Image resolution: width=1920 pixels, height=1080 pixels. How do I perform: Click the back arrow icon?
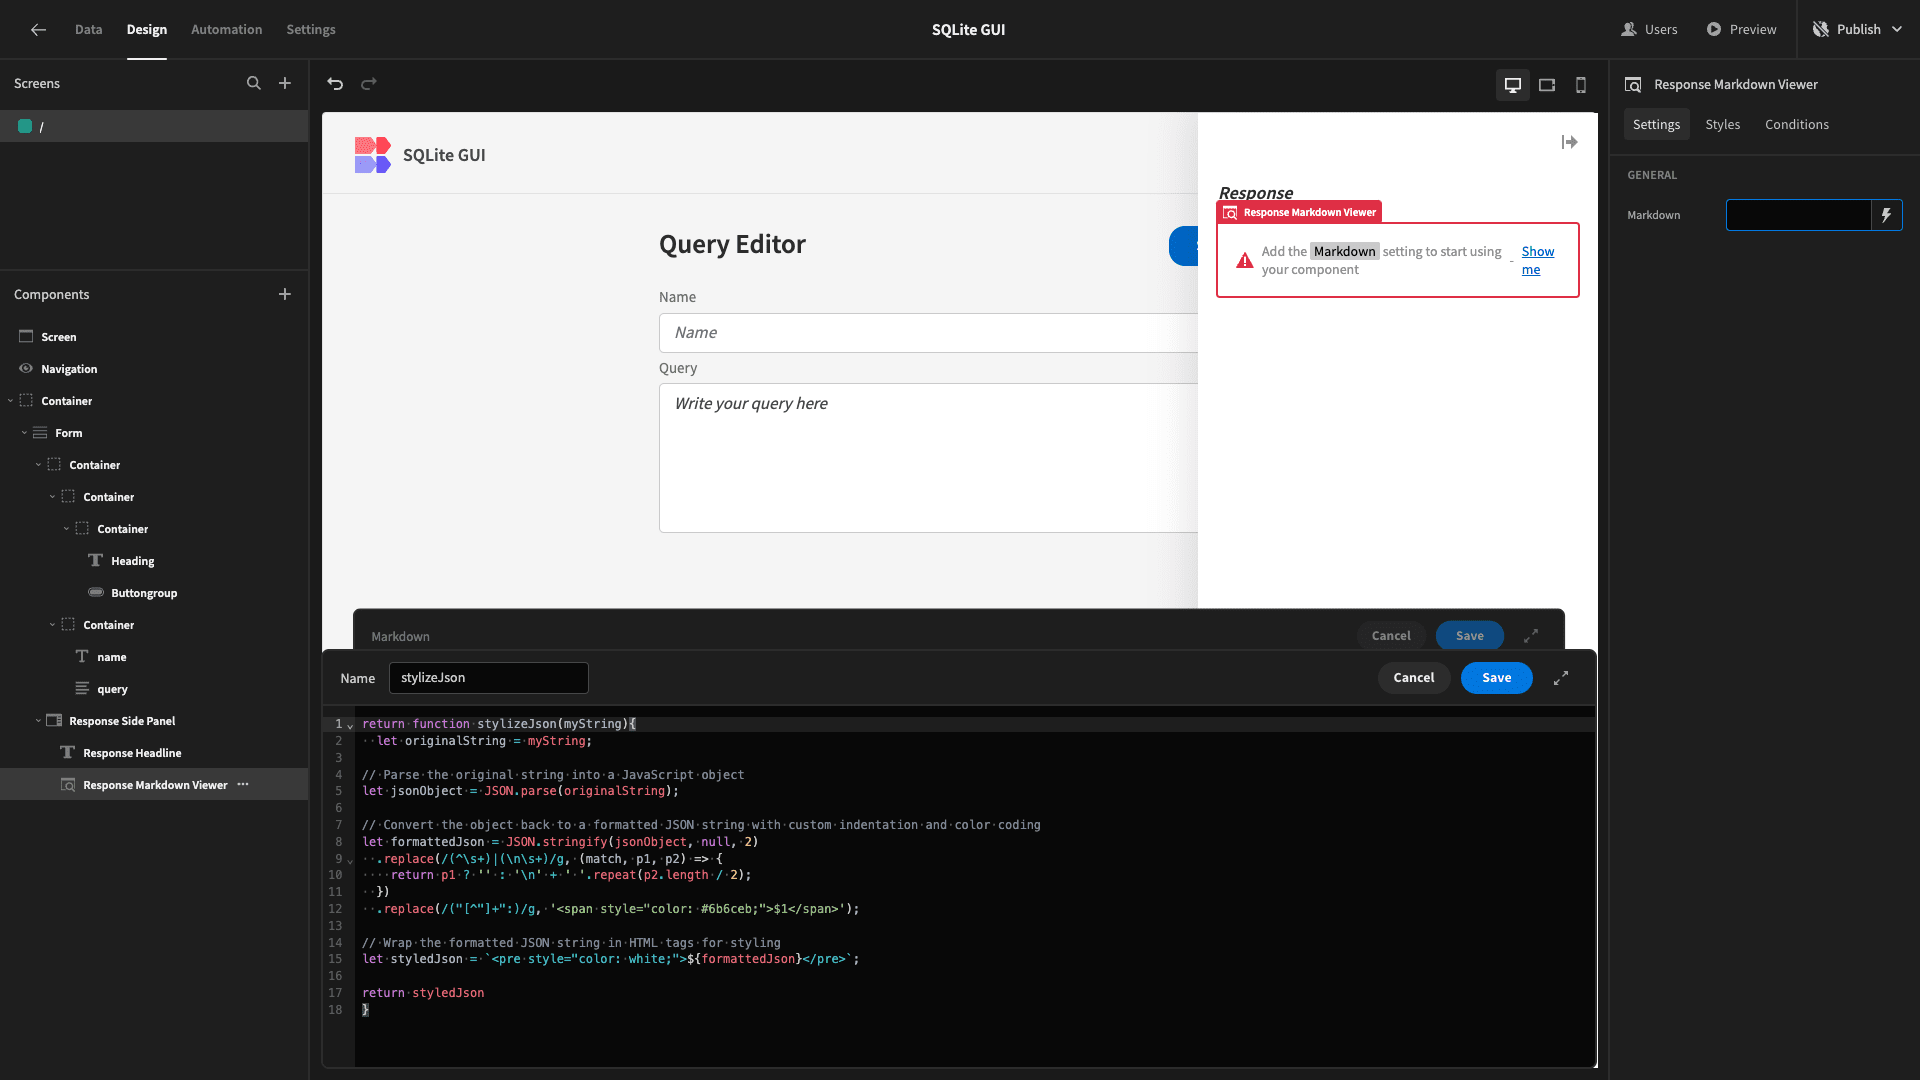(38, 29)
